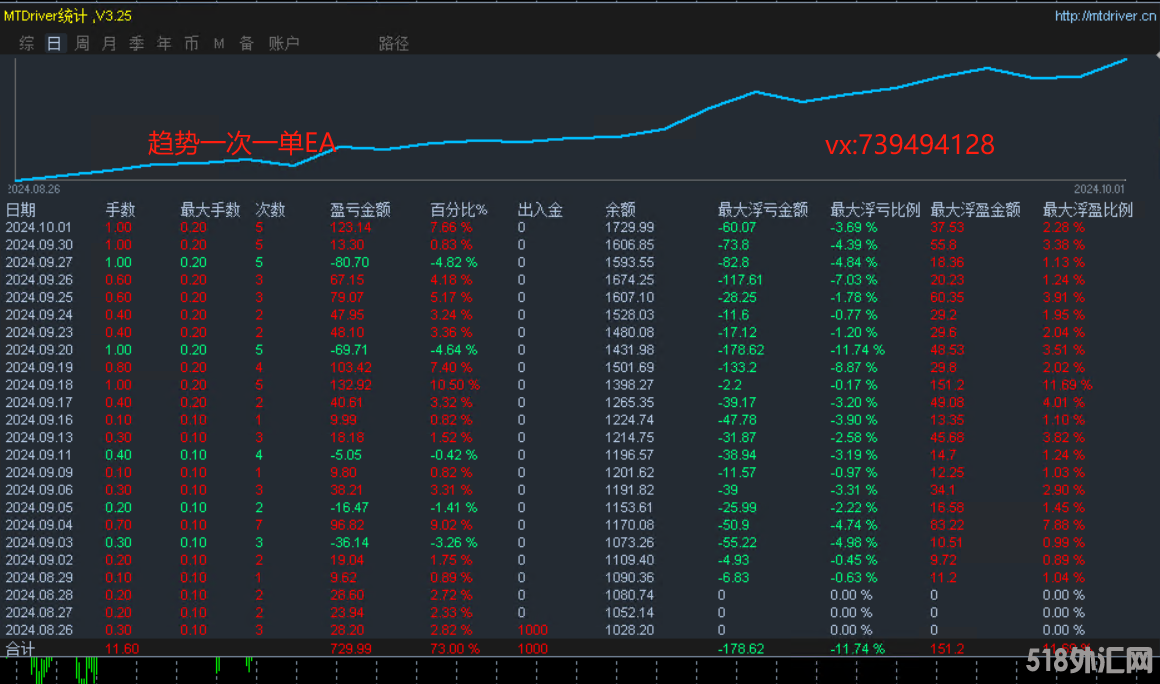This screenshot has width=1160, height=684.
Task: Open the 币 currency tab
Action: click(x=191, y=44)
